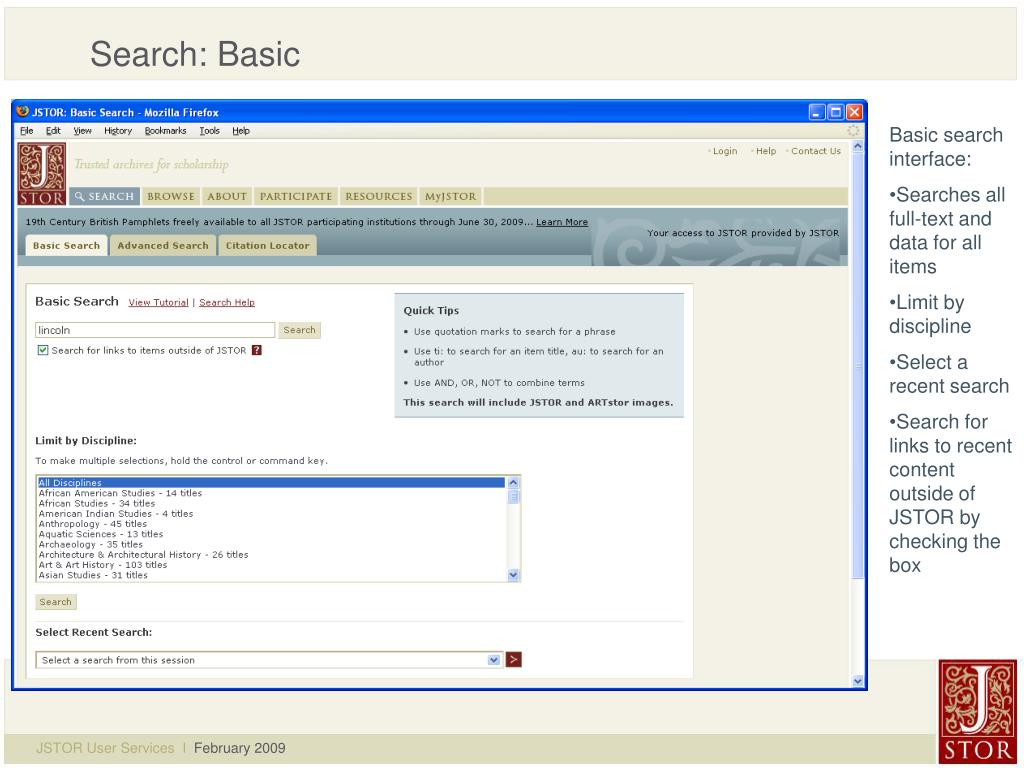Select the PARTICIPATE navigation tab
1024x768 pixels.
coord(296,197)
